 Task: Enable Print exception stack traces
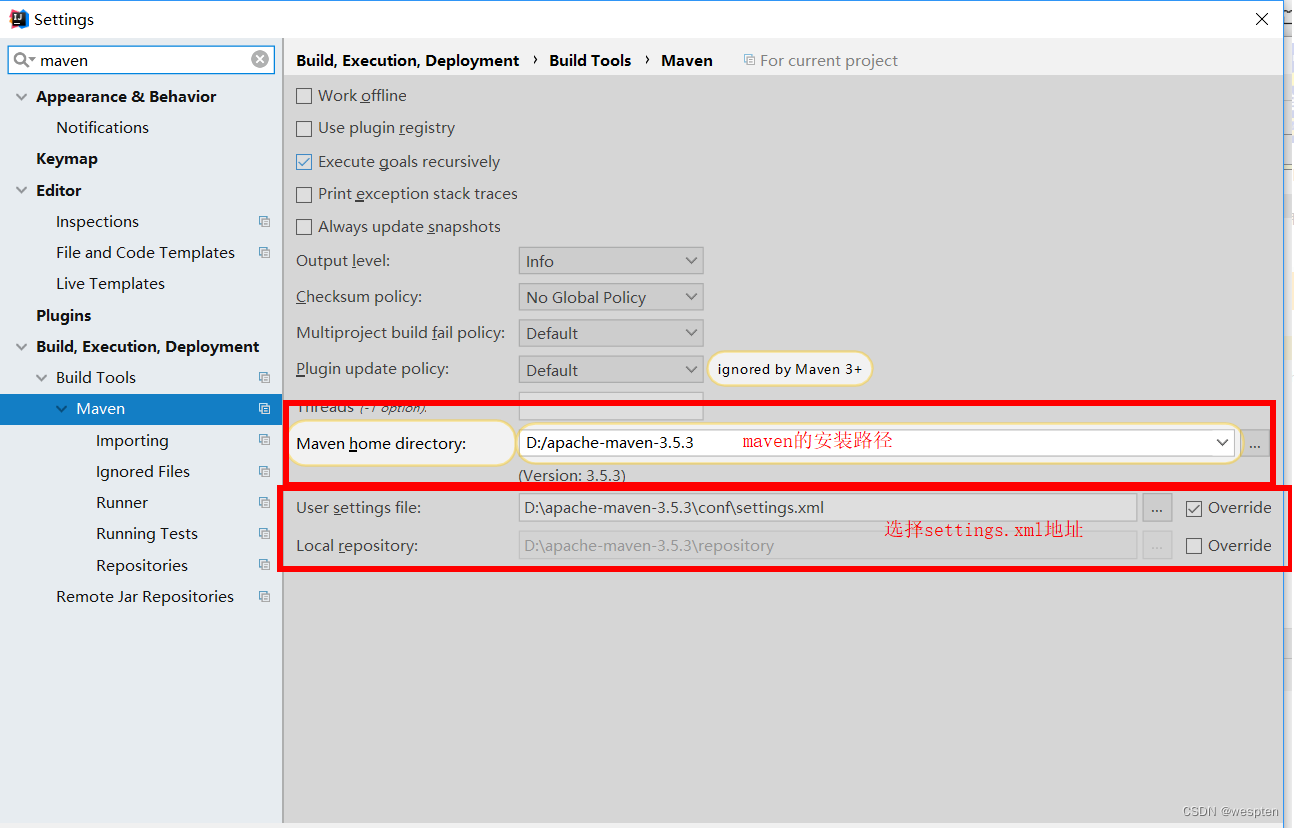[304, 194]
